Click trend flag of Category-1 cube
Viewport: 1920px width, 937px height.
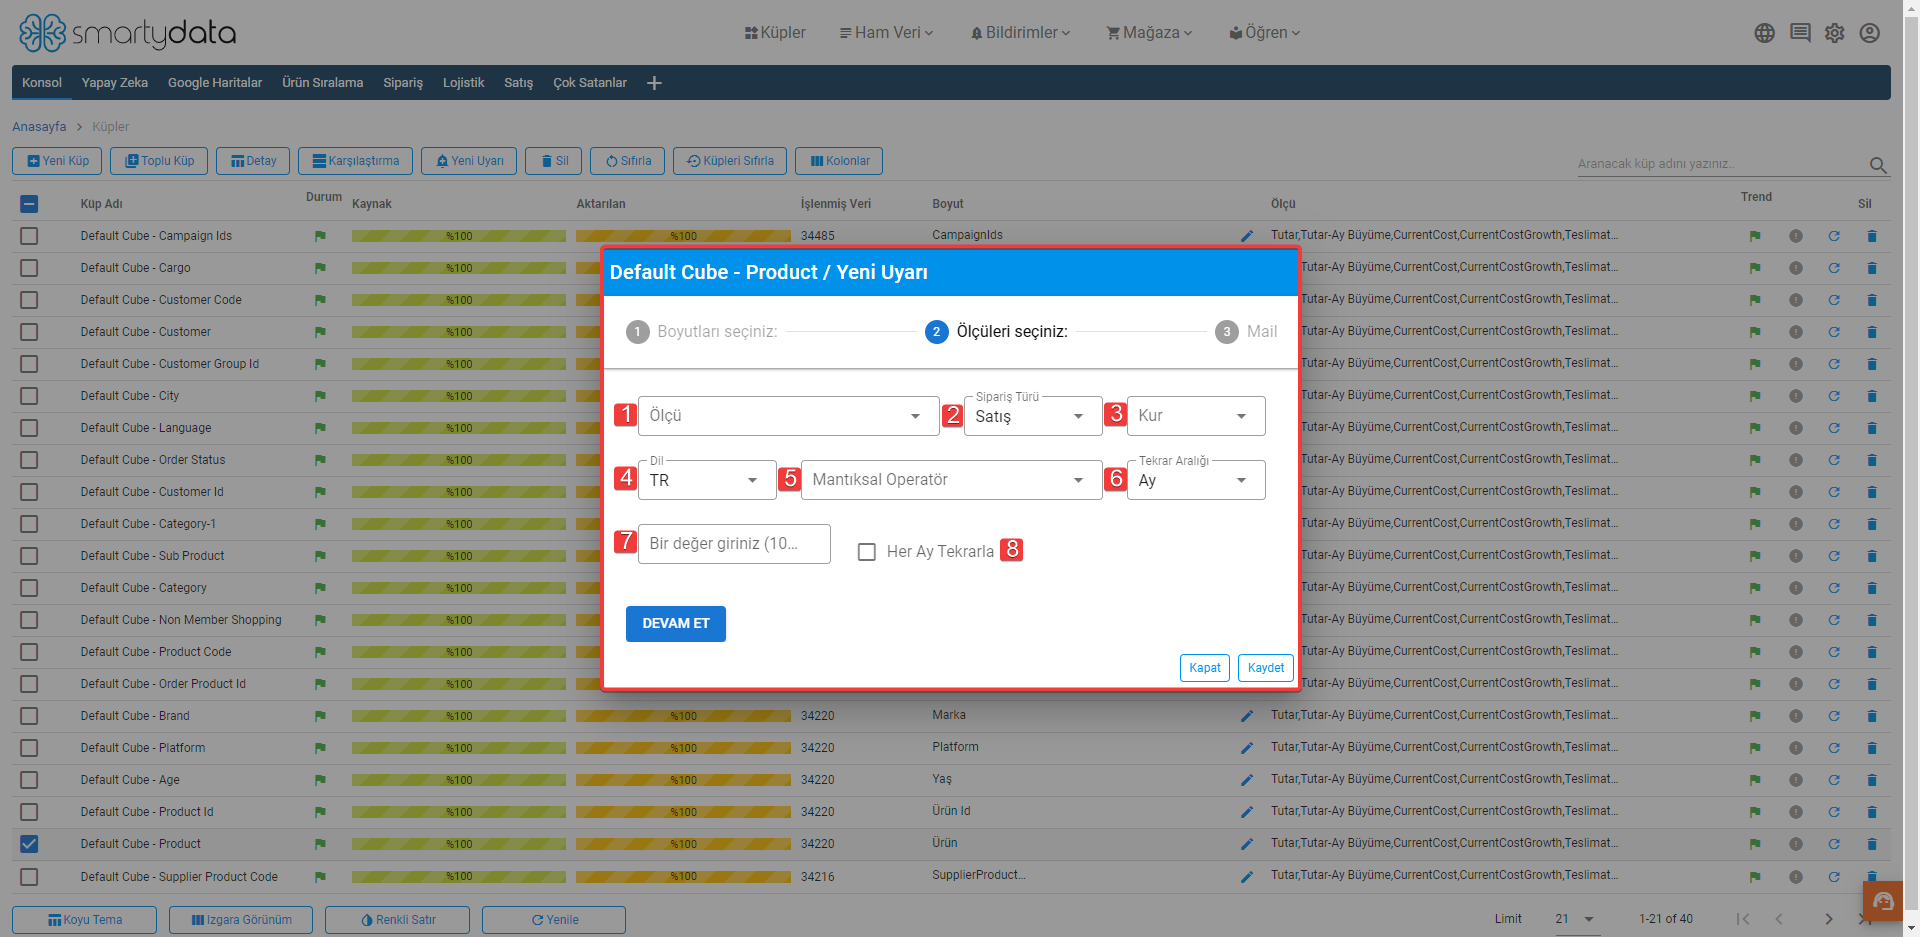point(1755,524)
